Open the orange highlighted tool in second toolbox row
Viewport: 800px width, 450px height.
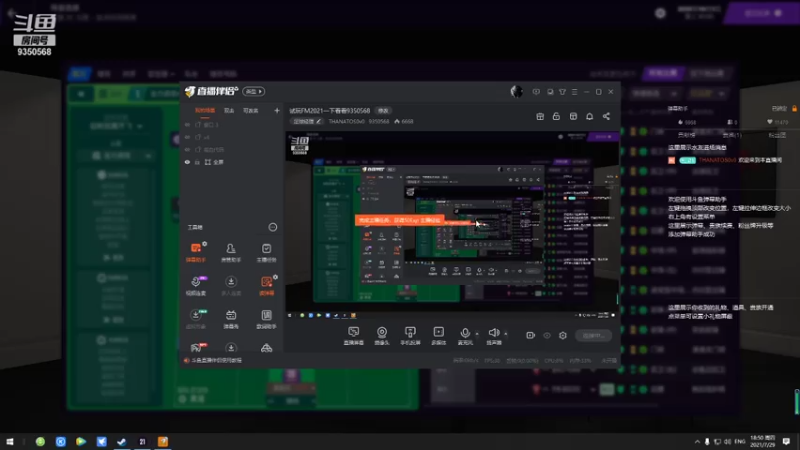266,285
